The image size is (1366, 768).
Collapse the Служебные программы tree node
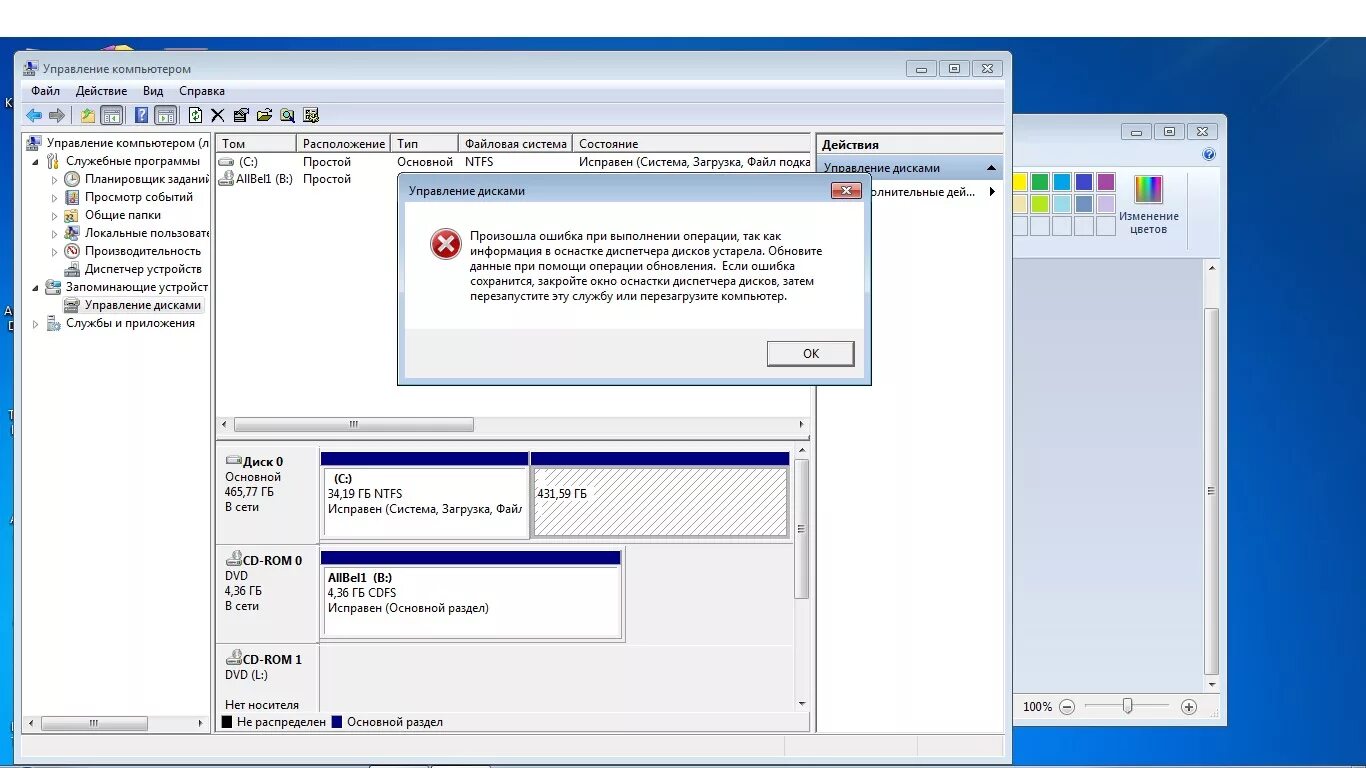tap(37, 162)
